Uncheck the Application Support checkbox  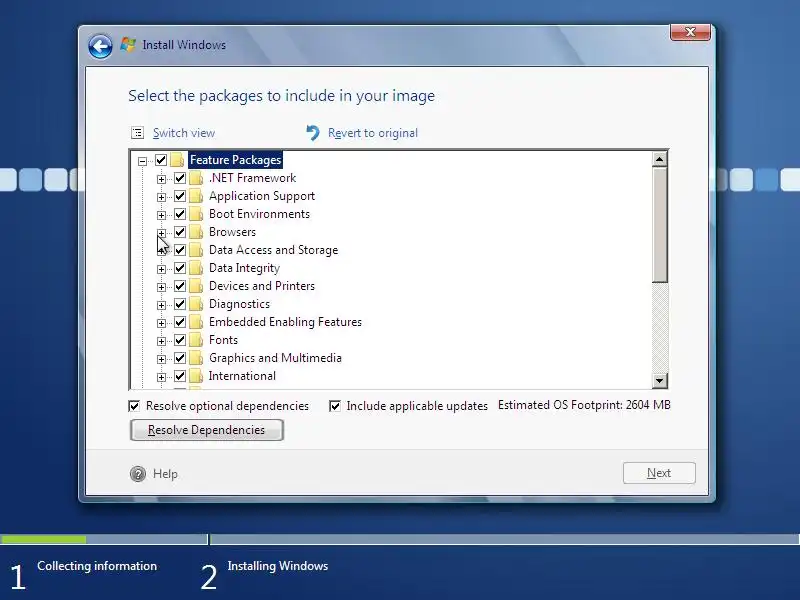pyautogui.click(x=180, y=196)
